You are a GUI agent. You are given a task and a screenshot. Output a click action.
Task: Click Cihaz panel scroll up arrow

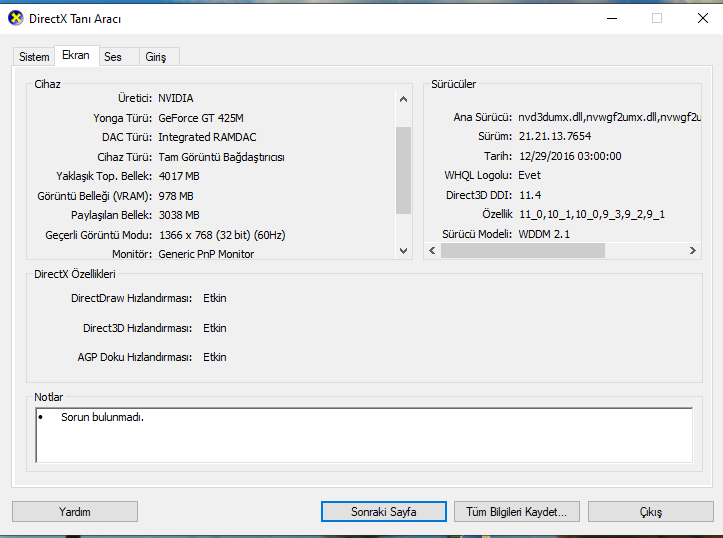403,99
